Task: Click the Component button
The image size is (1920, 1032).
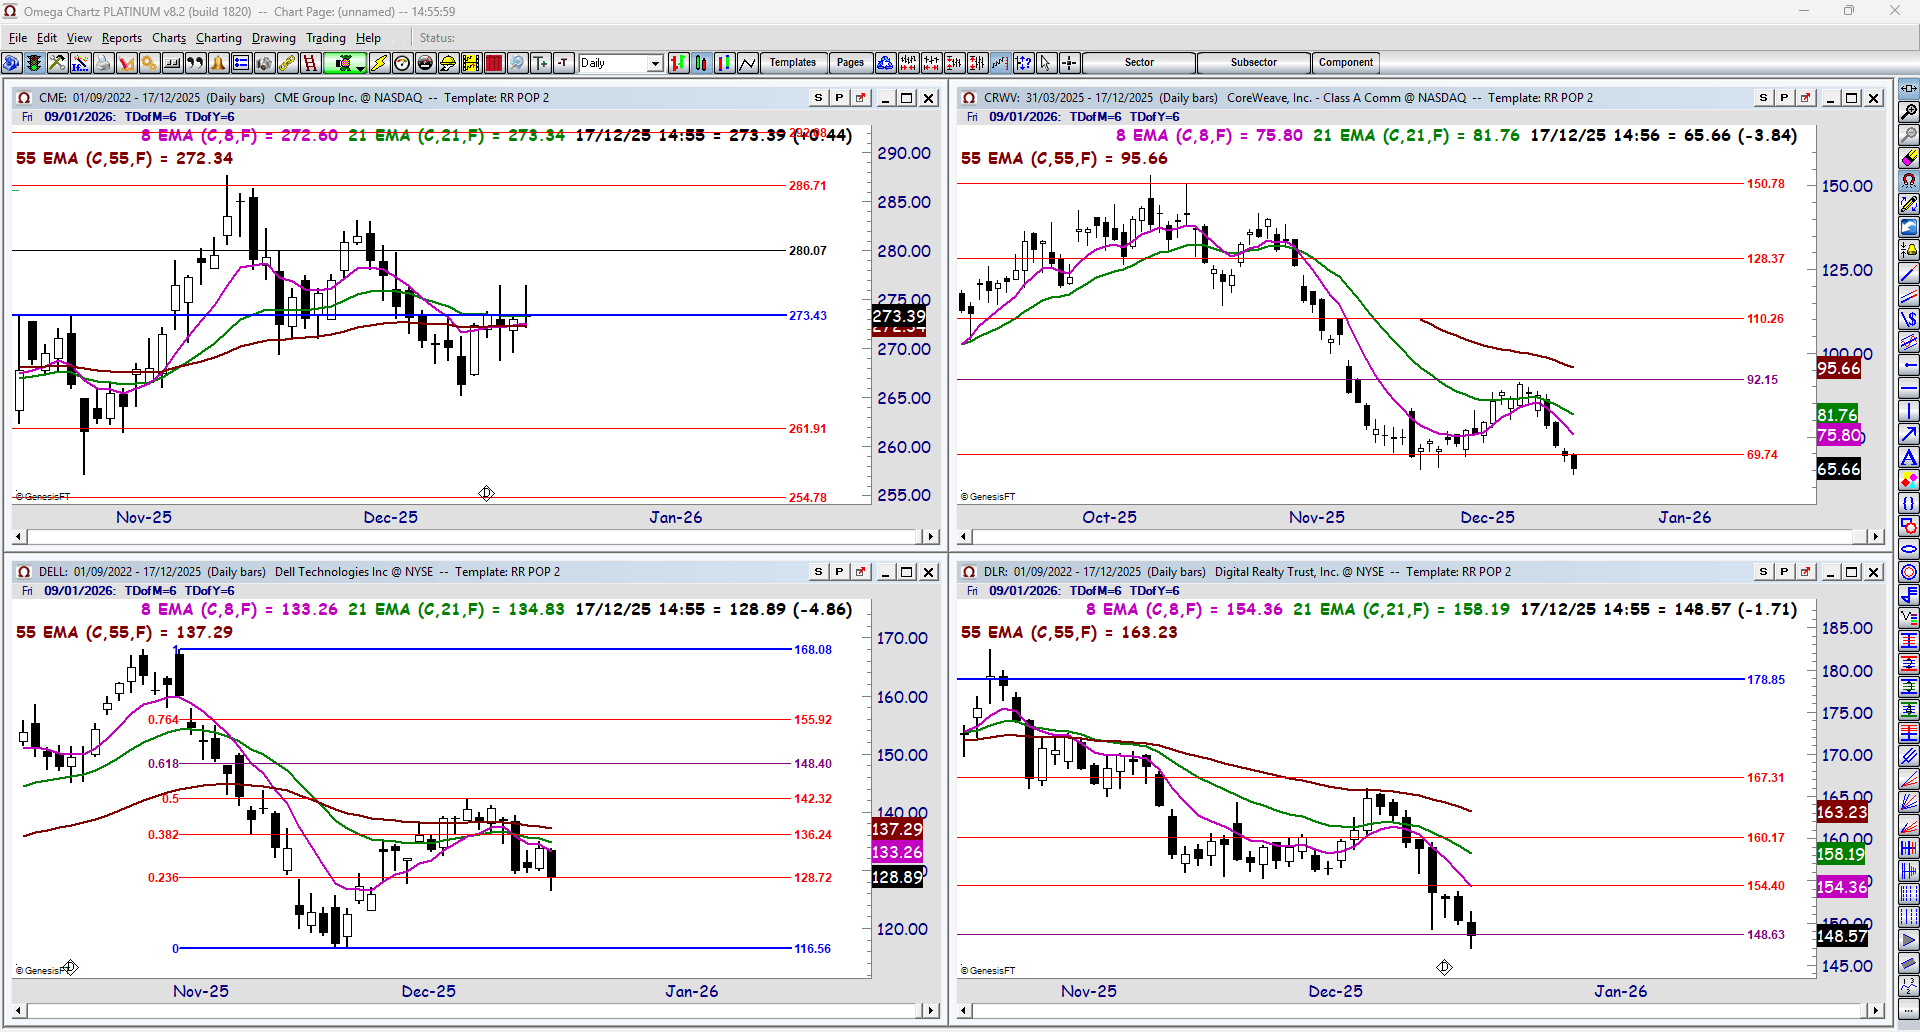Action: coord(1346,63)
